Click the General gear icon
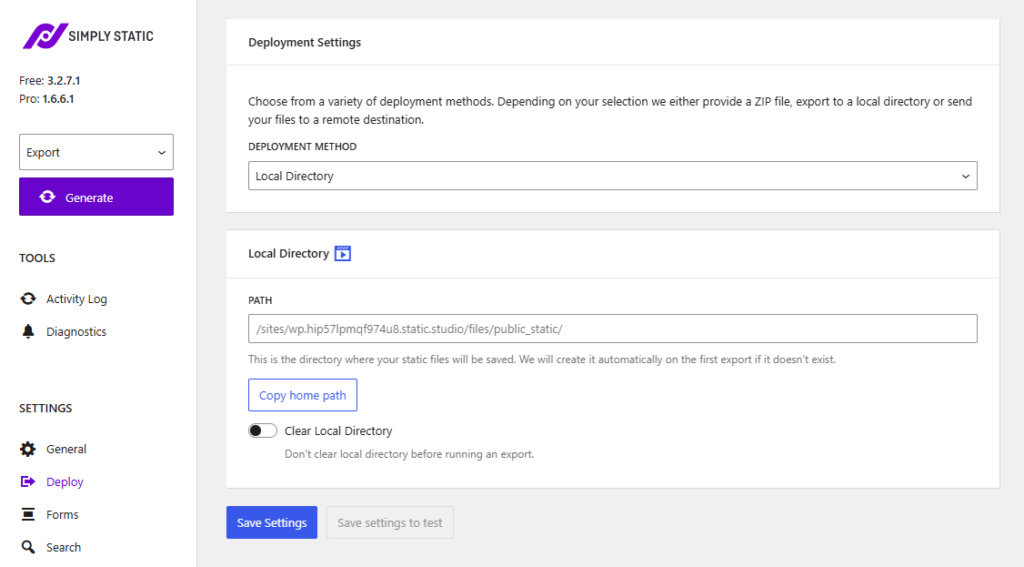The image size is (1024, 567). pyautogui.click(x=28, y=449)
